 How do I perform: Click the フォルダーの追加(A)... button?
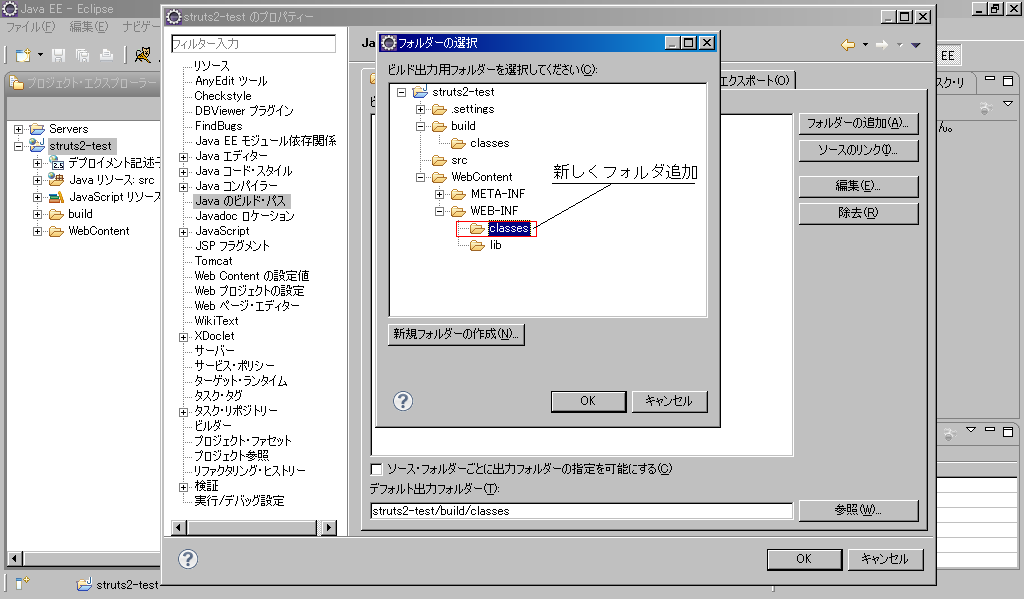(x=858, y=123)
